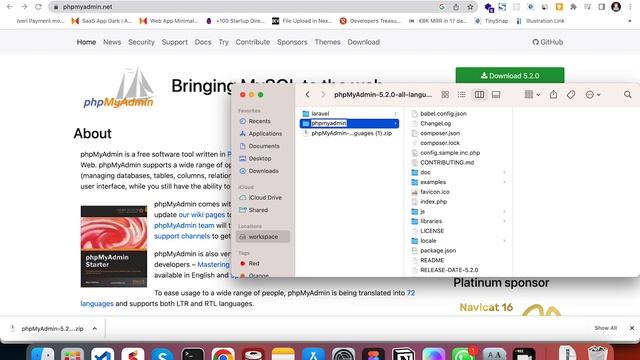640x360 pixels.
Task: Open the Sponsors nav item
Action: tap(292, 42)
